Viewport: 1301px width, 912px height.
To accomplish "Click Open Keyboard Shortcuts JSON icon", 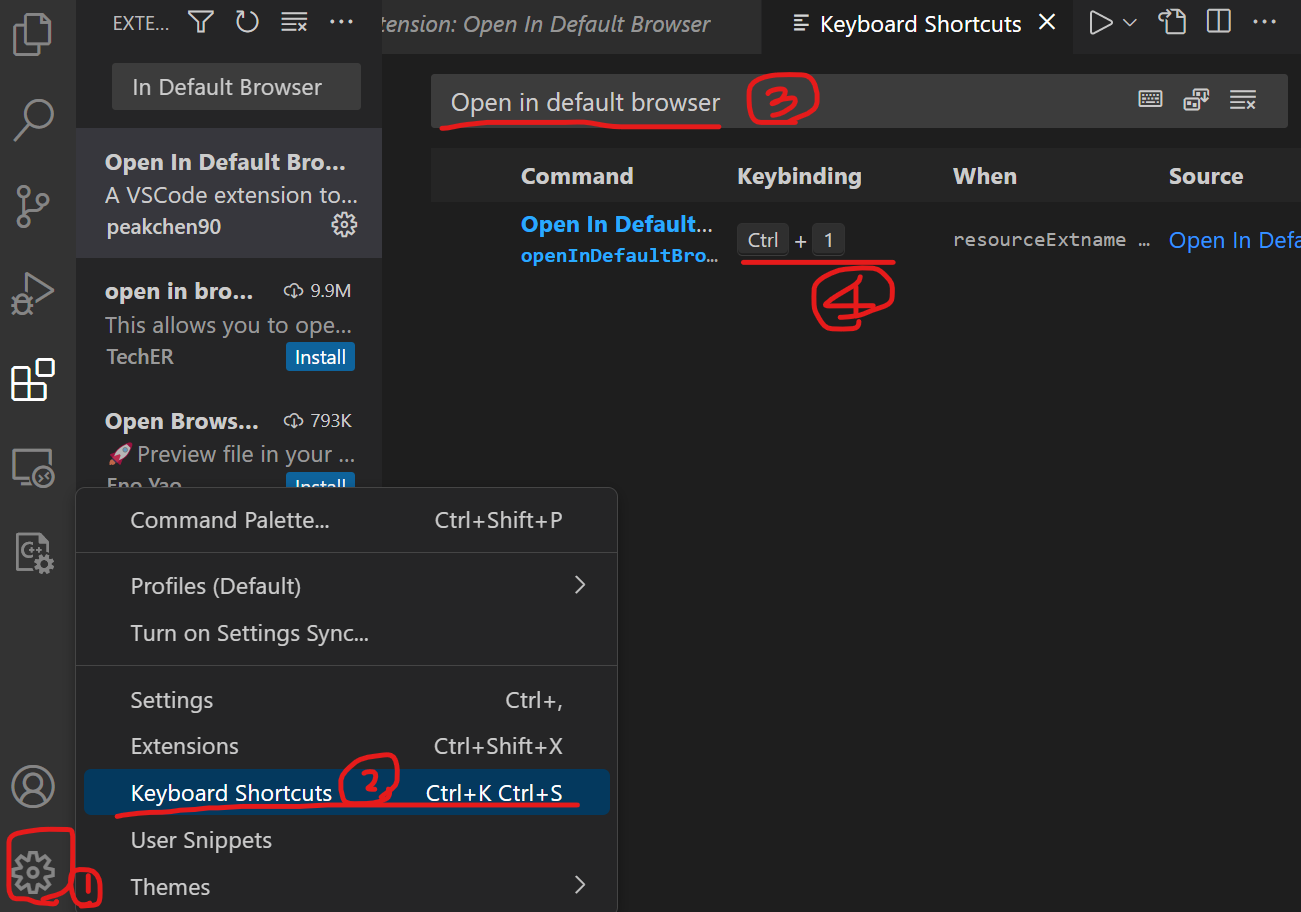I will [1172, 21].
